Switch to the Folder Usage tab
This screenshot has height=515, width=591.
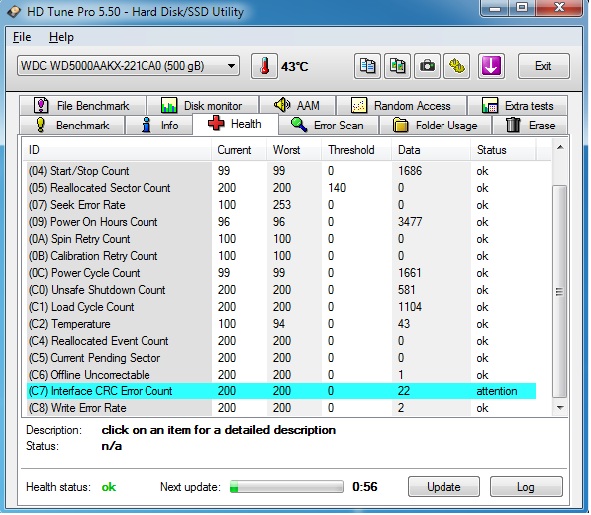point(435,125)
